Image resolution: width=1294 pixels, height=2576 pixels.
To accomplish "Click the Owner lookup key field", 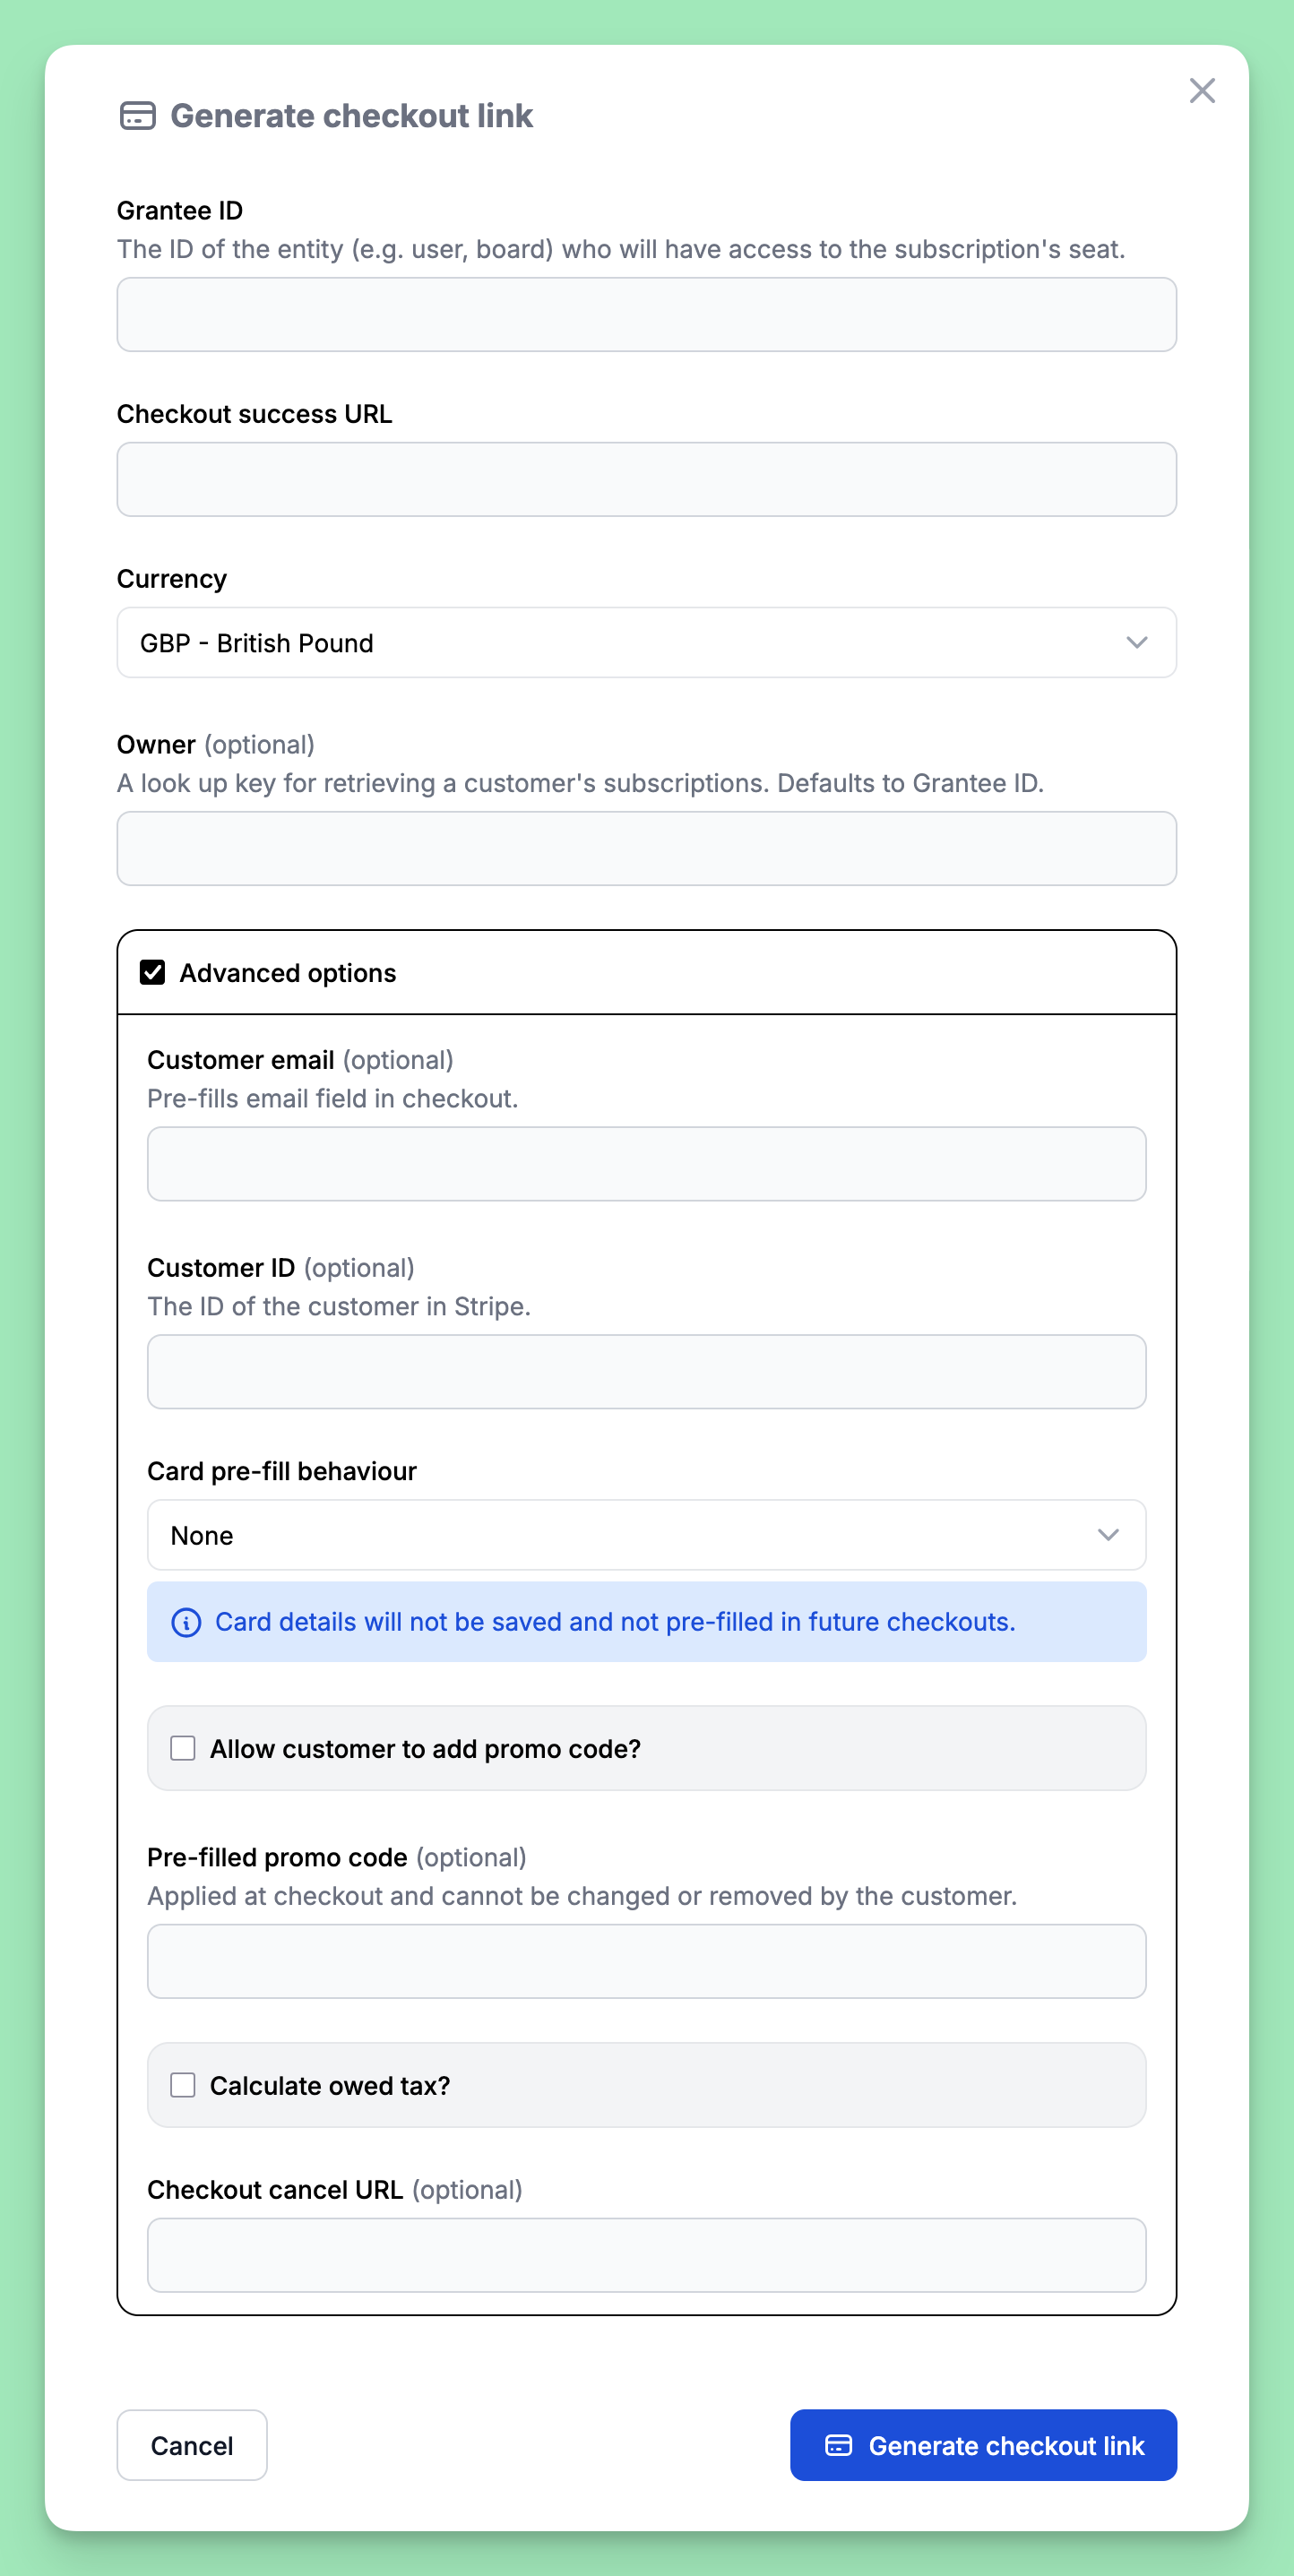I will (646, 848).
